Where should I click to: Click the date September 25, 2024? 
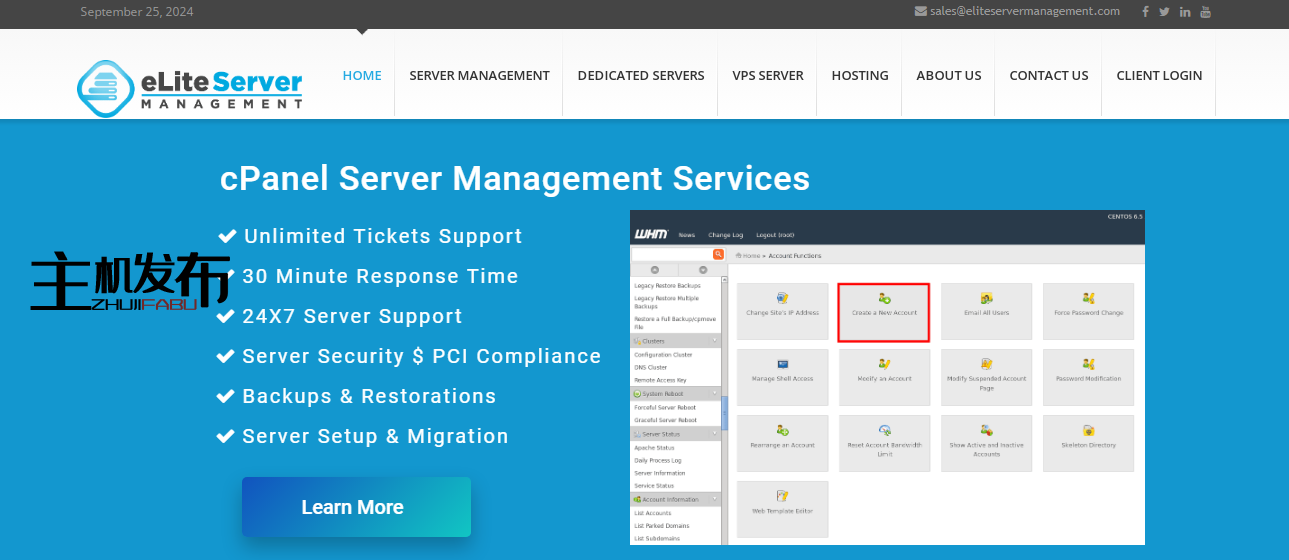pos(137,12)
